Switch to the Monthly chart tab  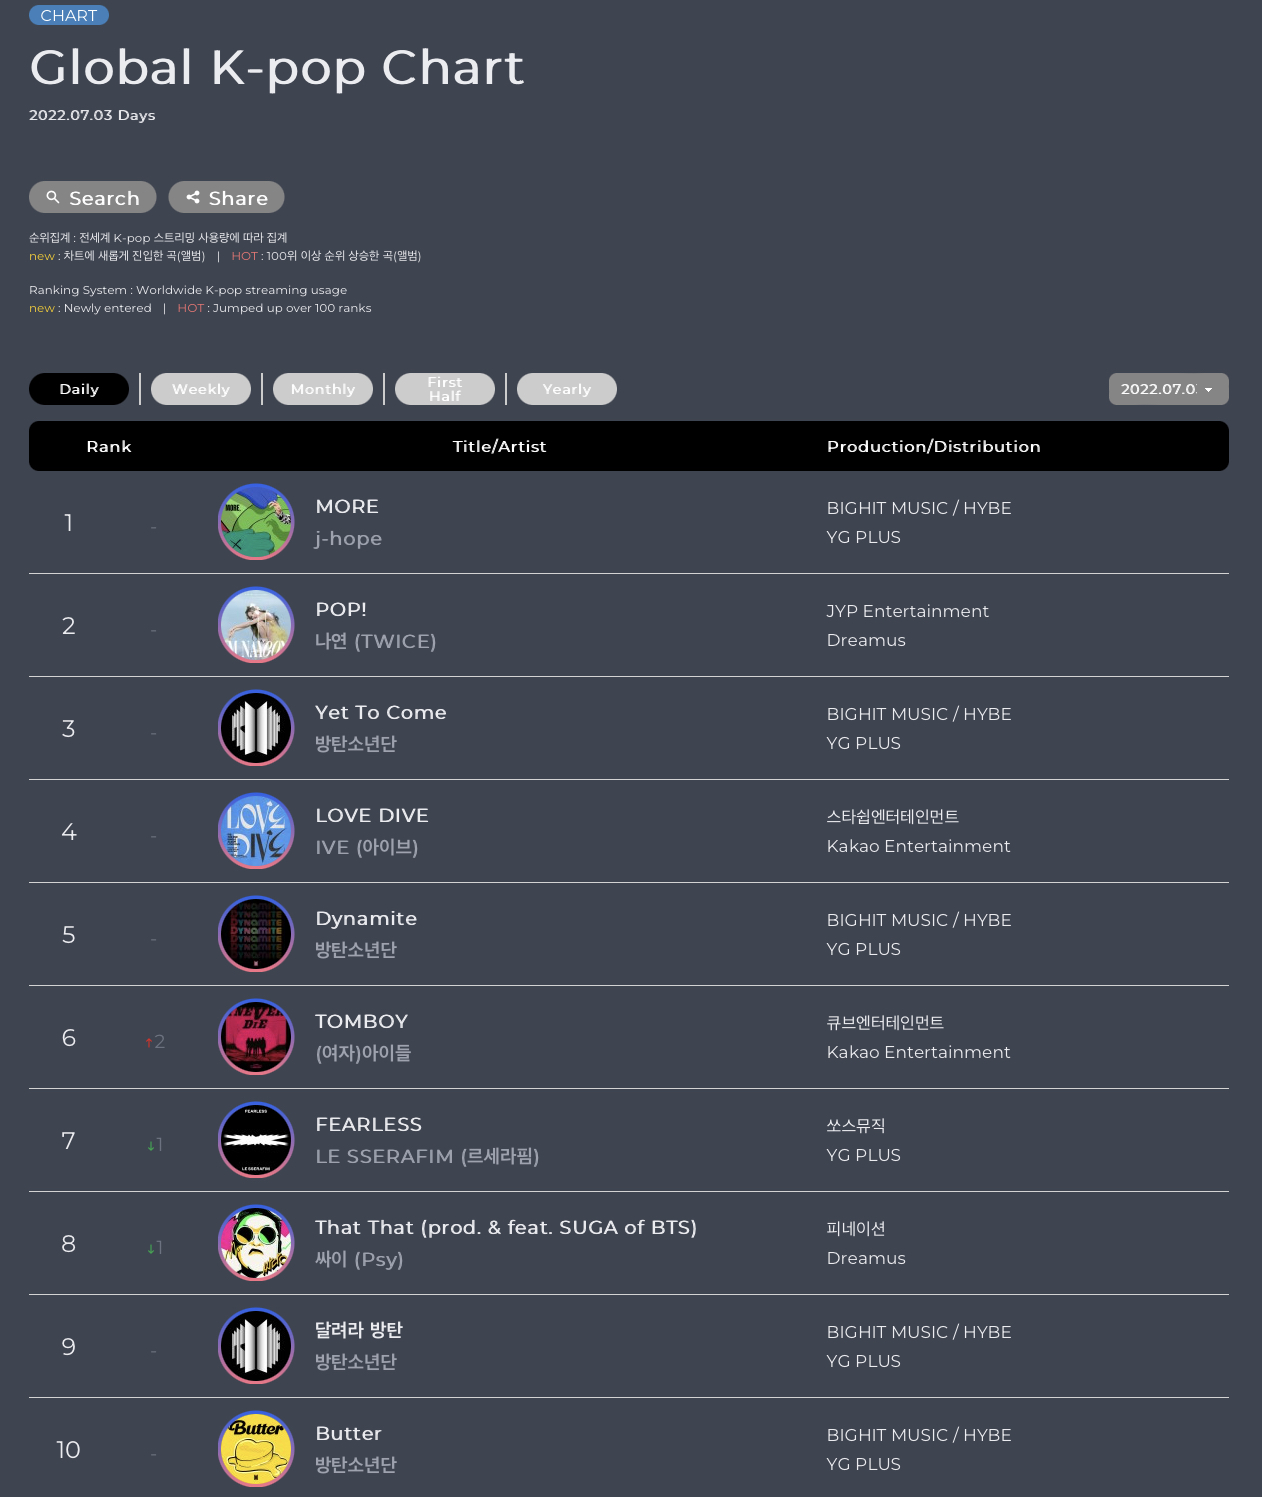[x=323, y=389]
